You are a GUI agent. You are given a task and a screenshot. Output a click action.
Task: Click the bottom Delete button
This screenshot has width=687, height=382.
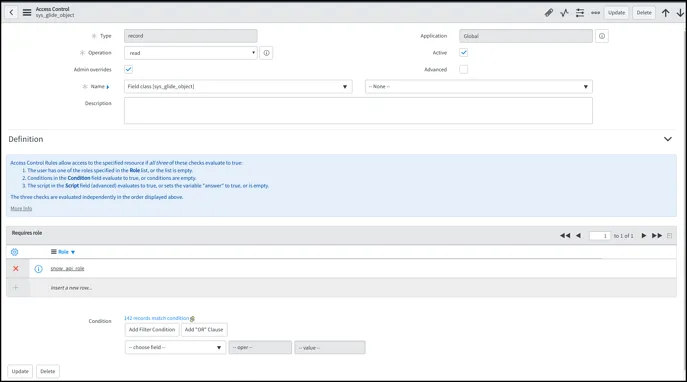48,371
